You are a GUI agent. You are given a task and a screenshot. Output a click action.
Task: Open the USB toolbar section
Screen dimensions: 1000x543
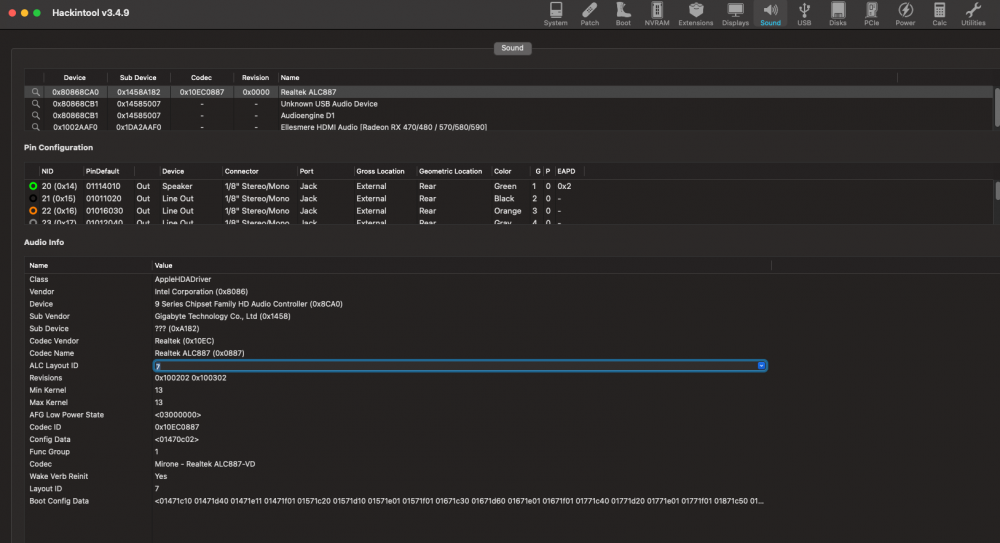[804, 14]
